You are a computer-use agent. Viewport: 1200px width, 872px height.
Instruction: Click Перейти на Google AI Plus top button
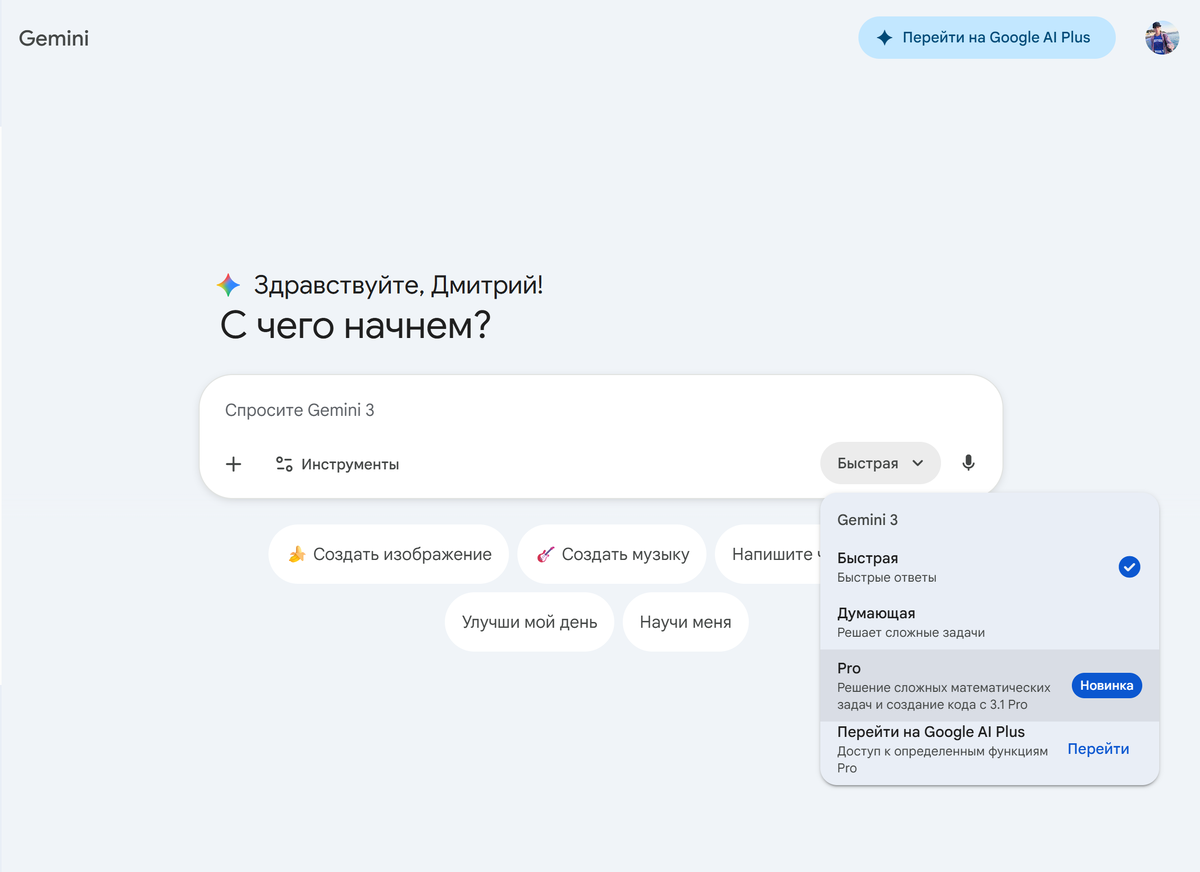click(x=987, y=38)
